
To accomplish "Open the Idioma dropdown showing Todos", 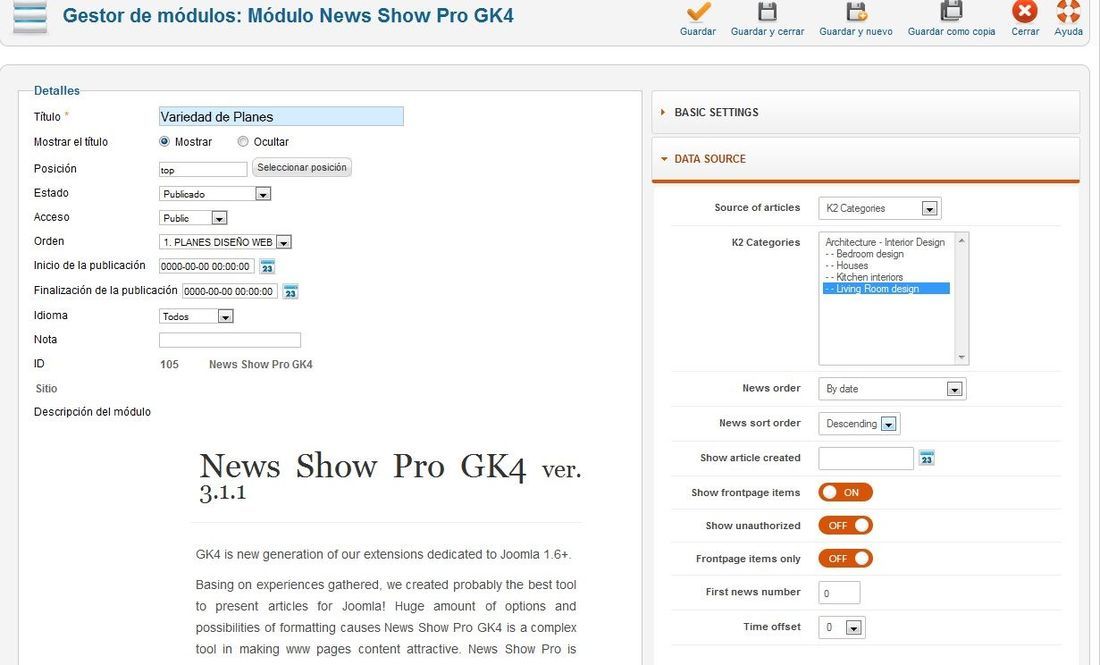I will click(196, 316).
